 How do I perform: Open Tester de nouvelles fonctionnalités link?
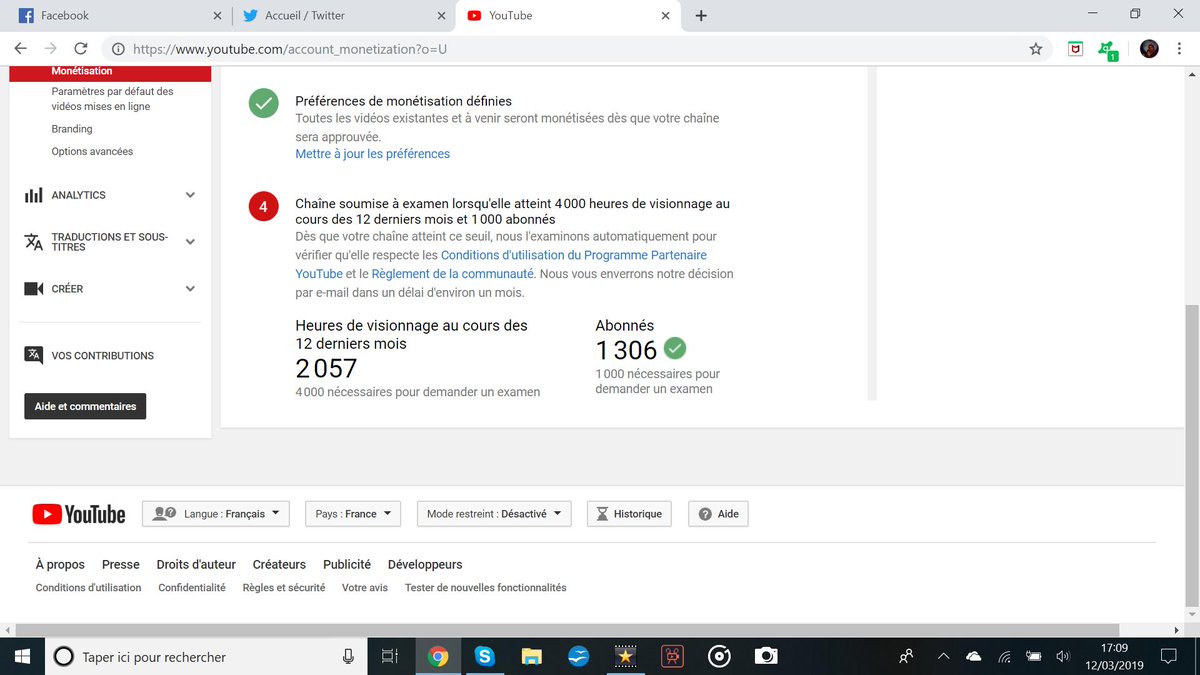(485, 588)
